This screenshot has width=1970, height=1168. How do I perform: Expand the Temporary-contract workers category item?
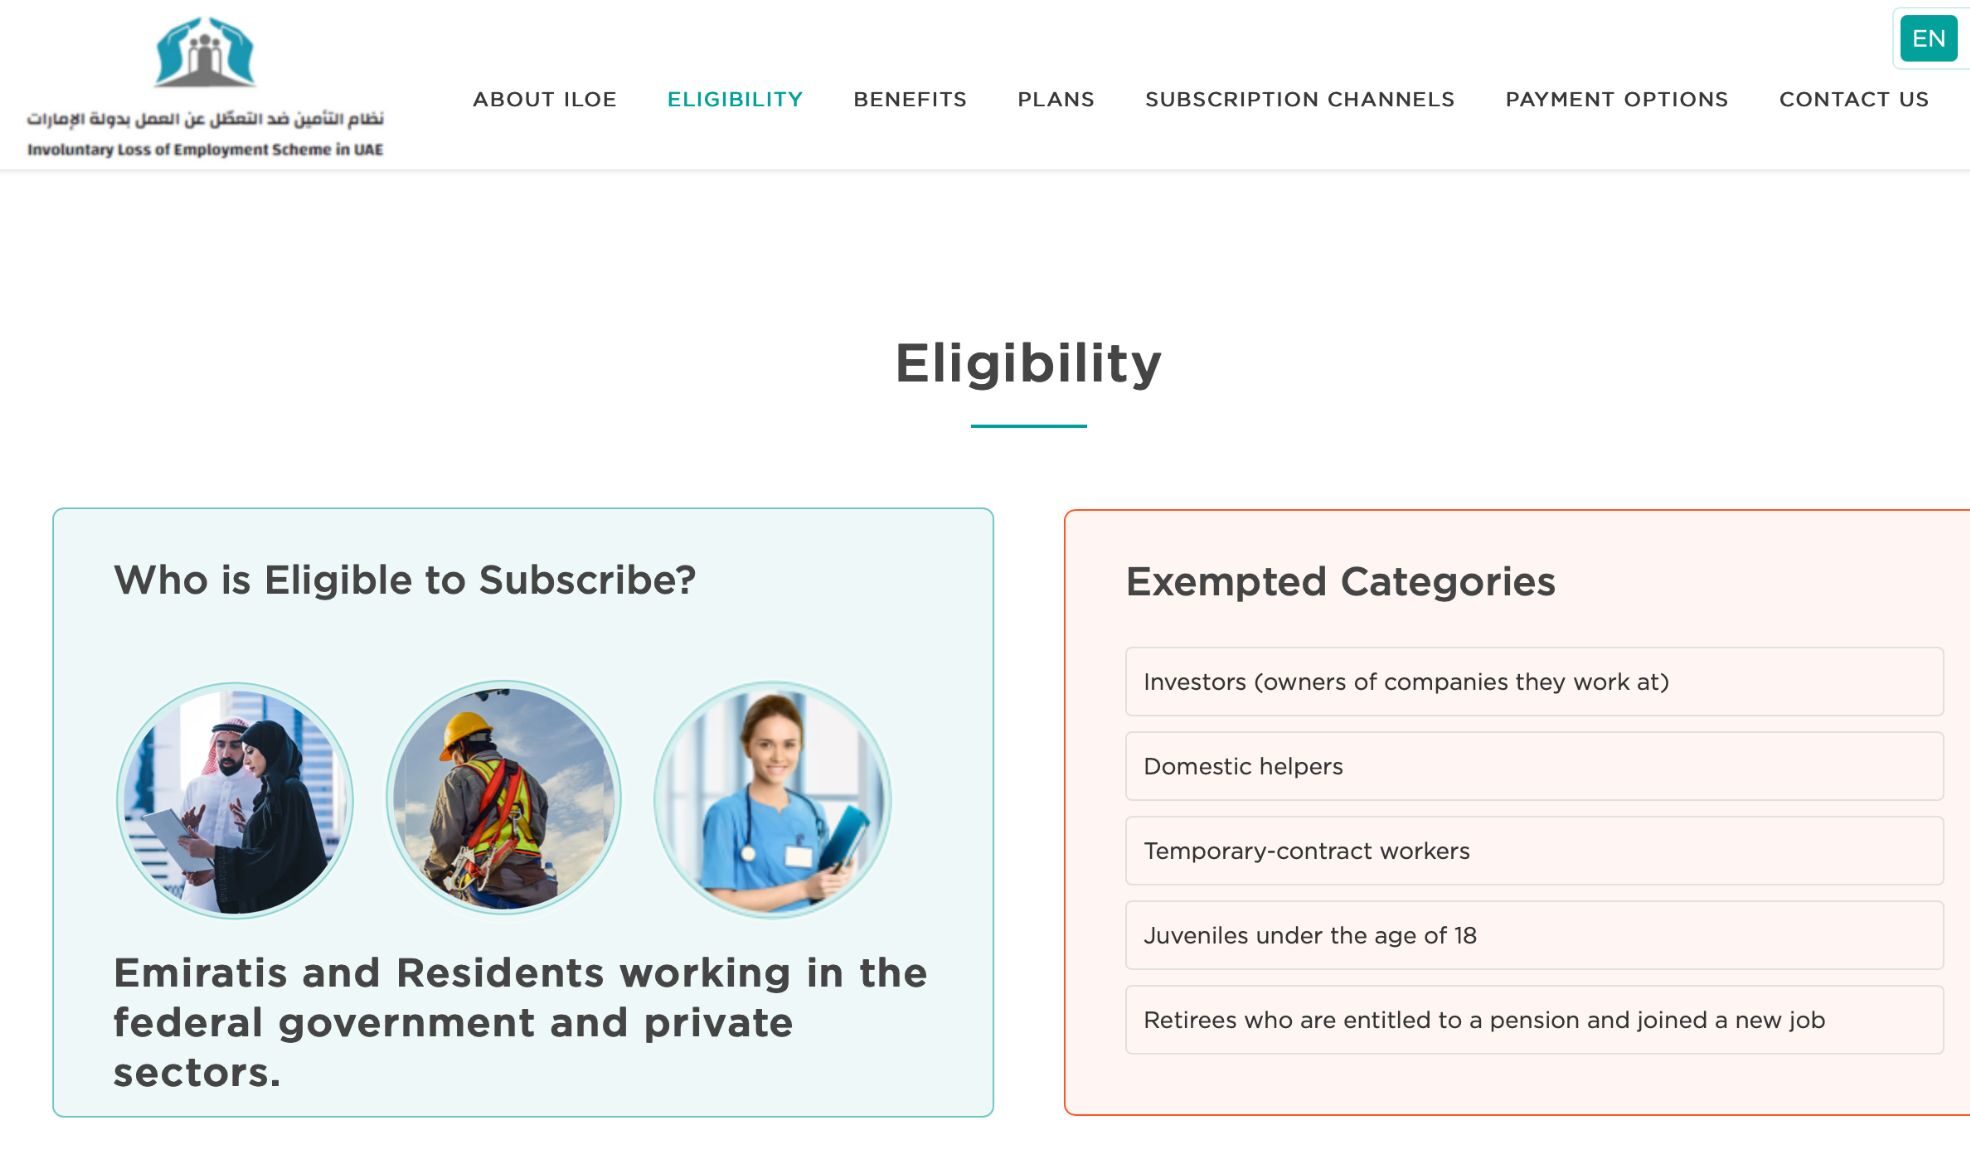[x=1533, y=850]
